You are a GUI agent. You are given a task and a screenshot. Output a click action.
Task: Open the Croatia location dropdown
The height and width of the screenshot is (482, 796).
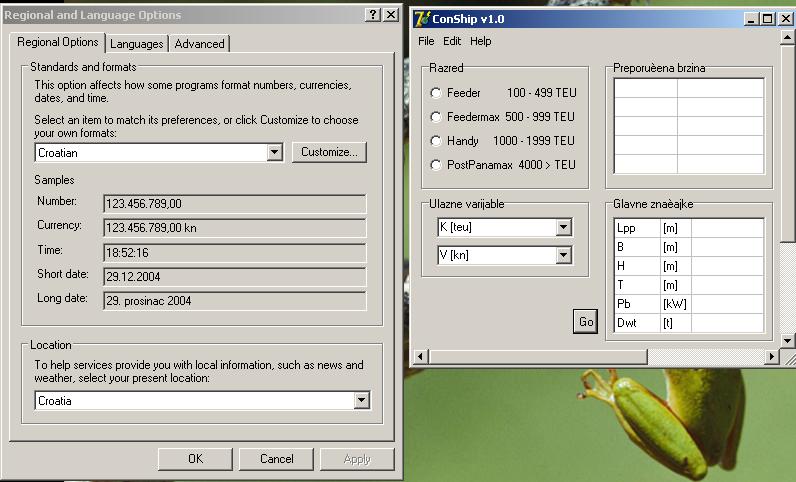pyautogui.click(x=361, y=401)
